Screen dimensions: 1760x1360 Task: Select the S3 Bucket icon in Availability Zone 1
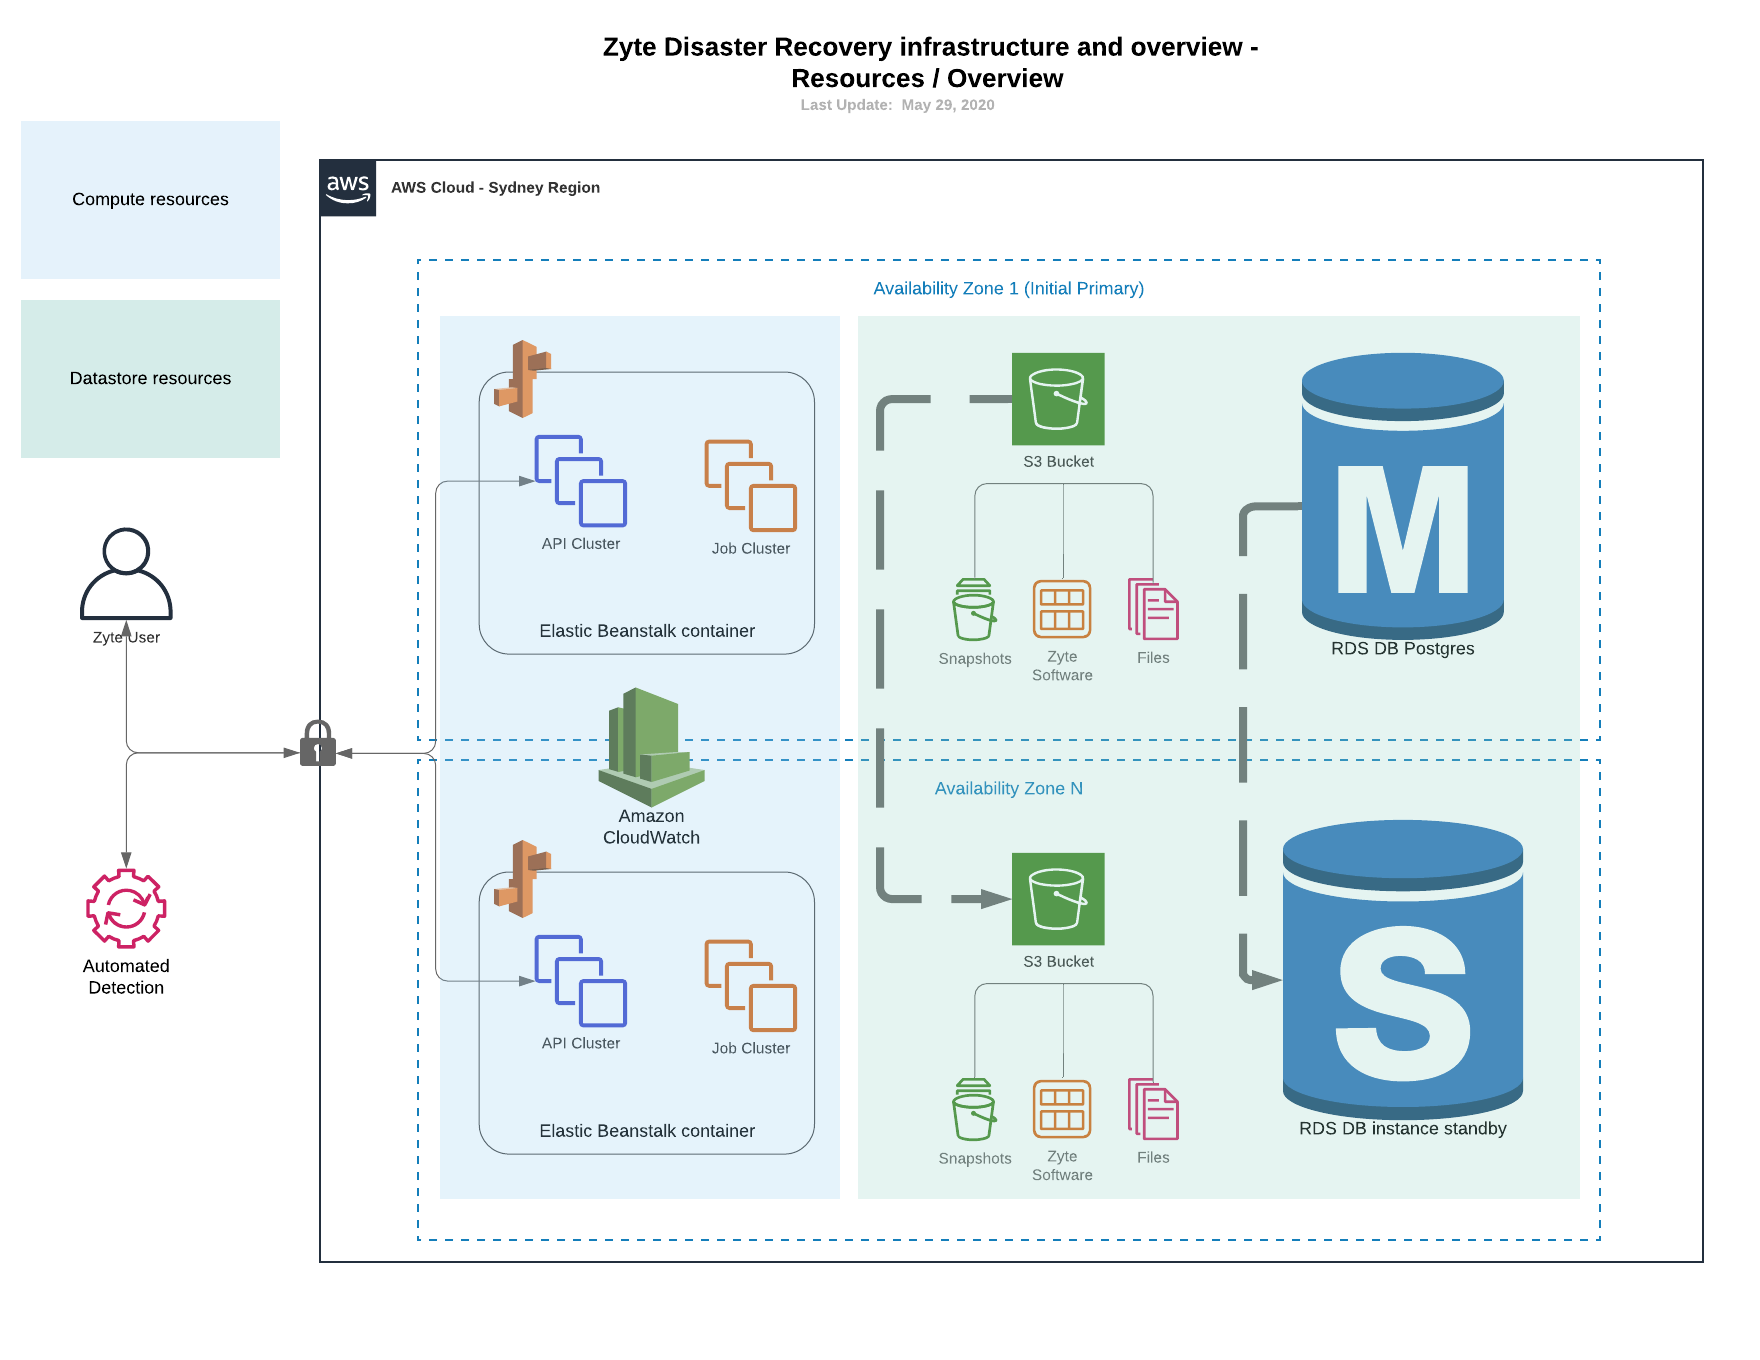click(x=1058, y=400)
